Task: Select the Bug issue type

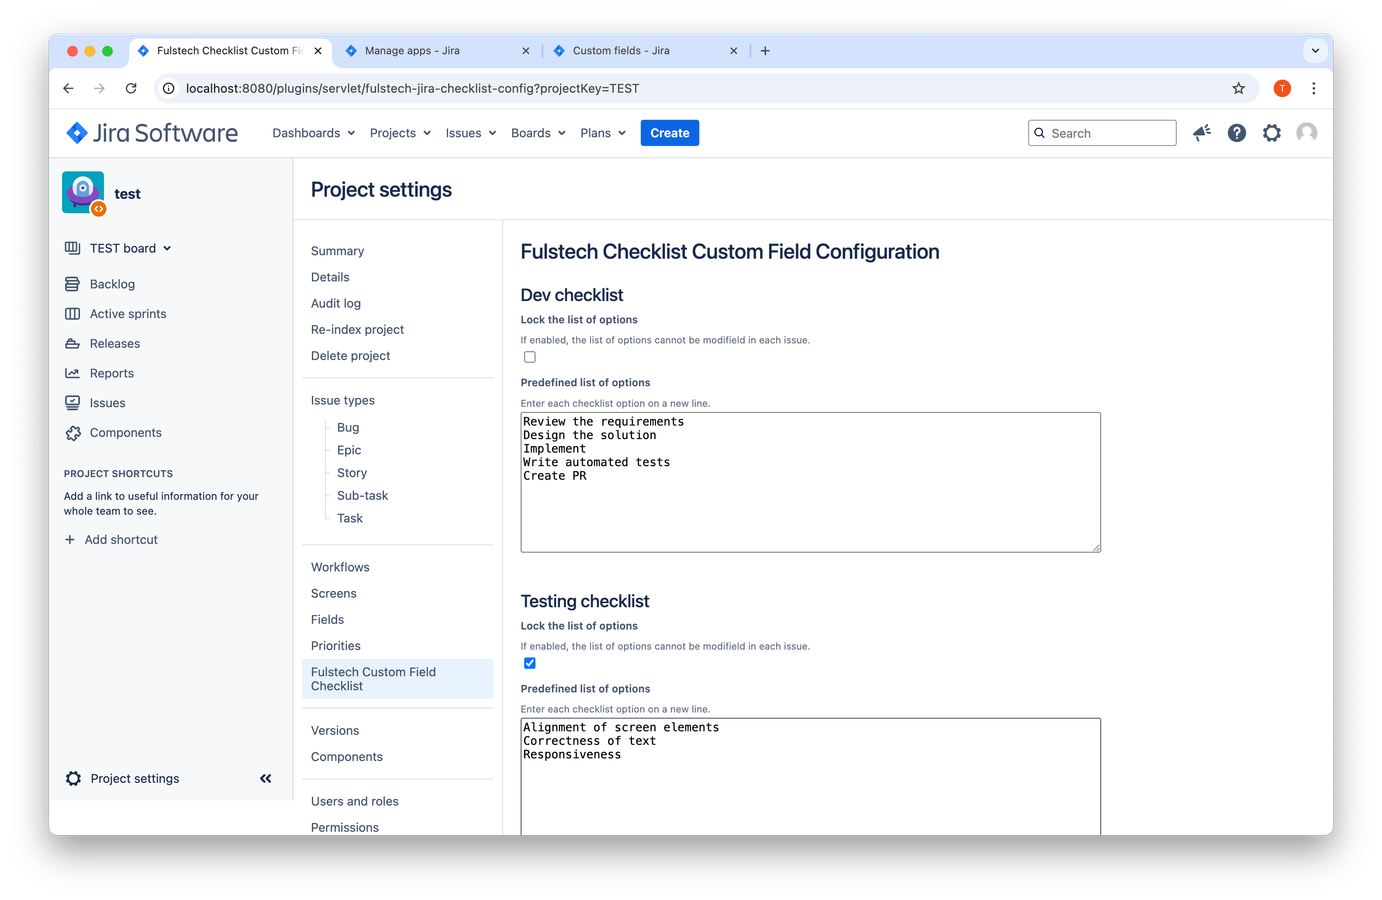Action: (348, 427)
